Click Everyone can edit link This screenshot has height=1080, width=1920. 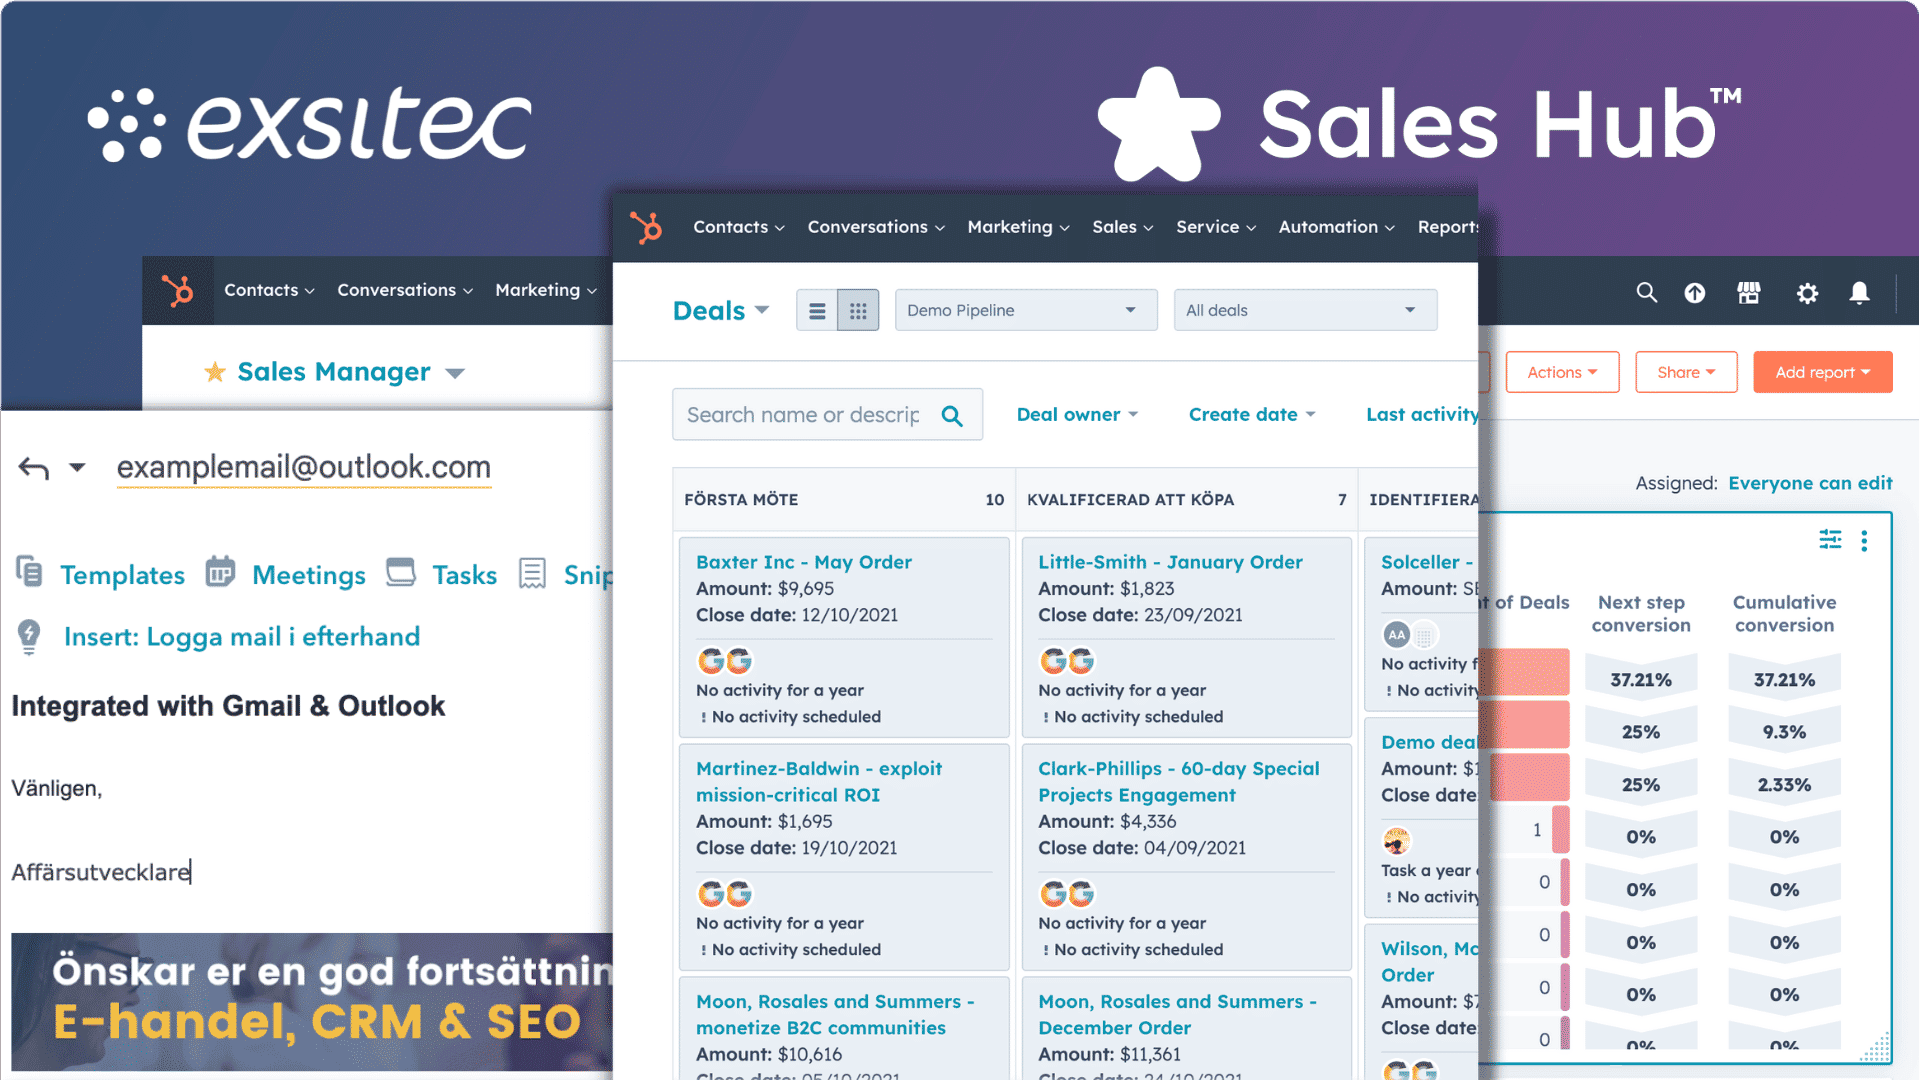tap(1810, 483)
